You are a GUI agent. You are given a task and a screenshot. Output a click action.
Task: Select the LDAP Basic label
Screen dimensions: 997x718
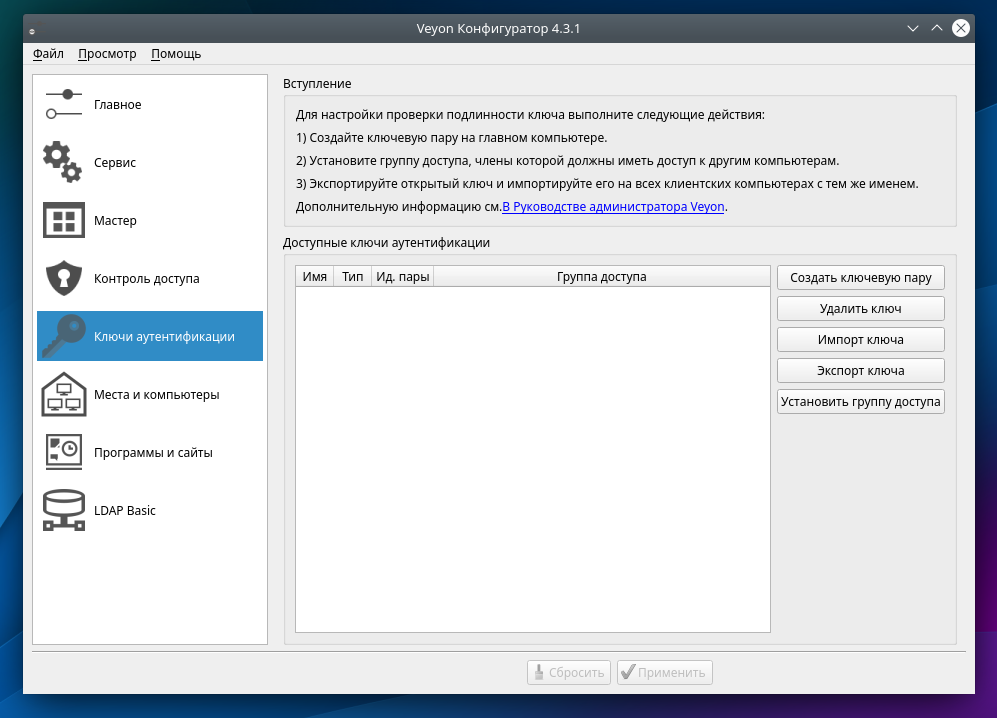point(125,510)
